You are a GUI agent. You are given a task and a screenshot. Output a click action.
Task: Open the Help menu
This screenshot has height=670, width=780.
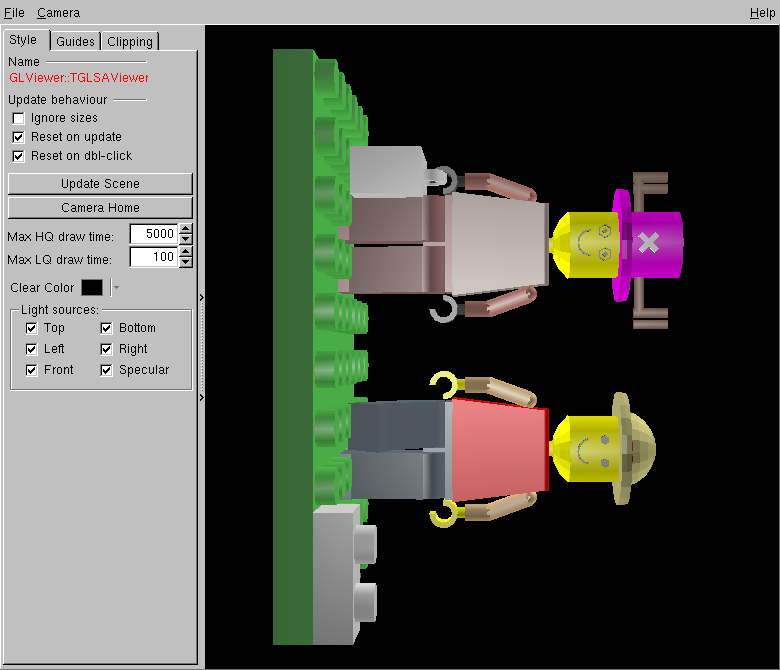pos(762,12)
